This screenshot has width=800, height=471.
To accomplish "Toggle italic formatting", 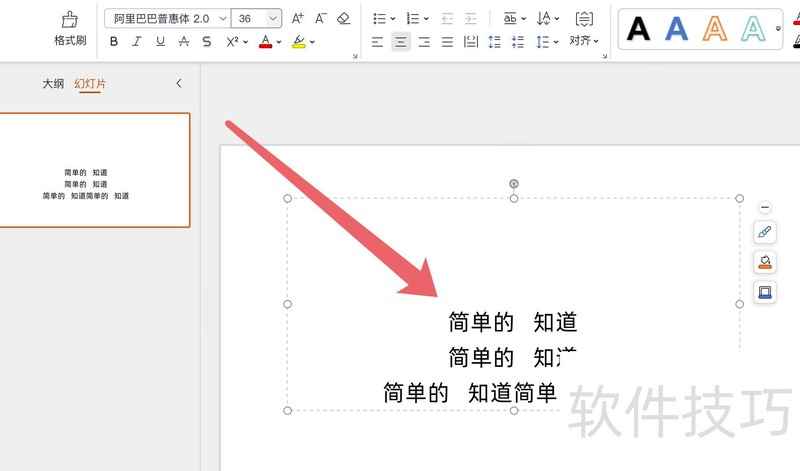I will point(137,41).
